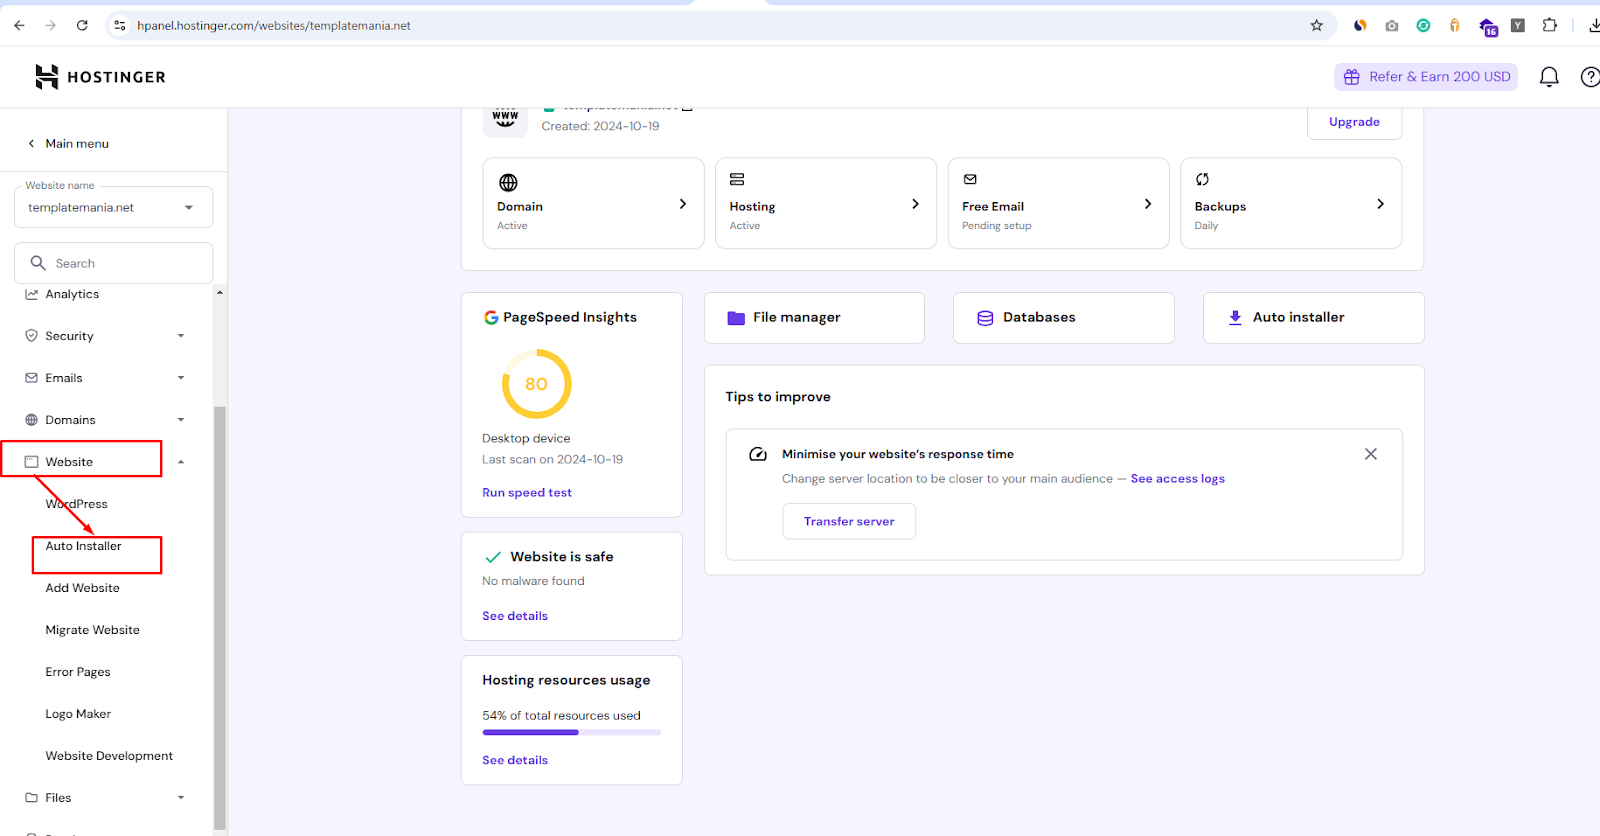Click the green check Website is safe icon
Screen dimensions: 1600x836
pos(493,557)
